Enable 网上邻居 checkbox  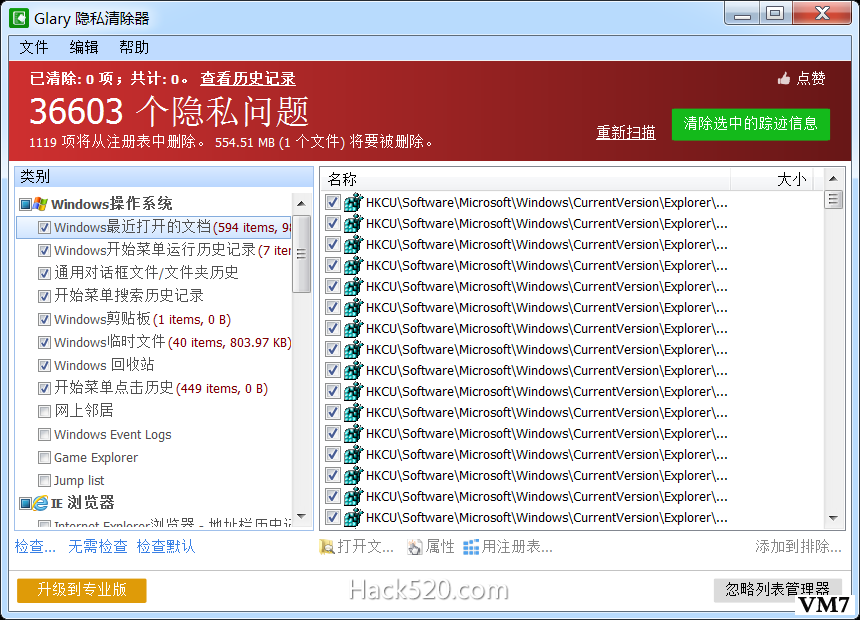(x=44, y=411)
